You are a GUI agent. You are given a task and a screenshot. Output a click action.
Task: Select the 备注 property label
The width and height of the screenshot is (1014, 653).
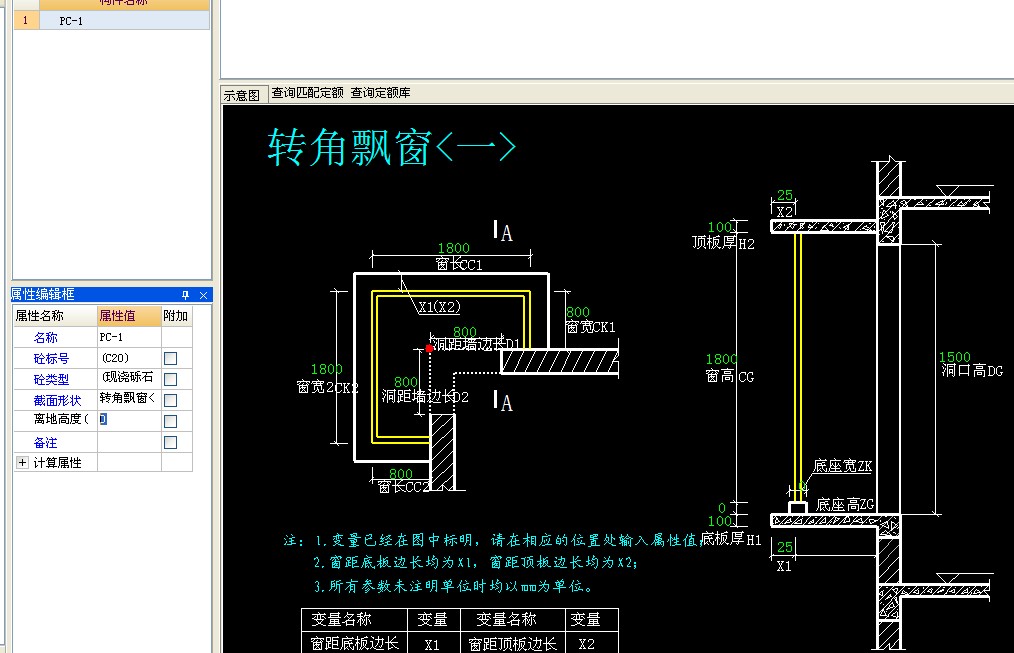[x=46, y=443]
